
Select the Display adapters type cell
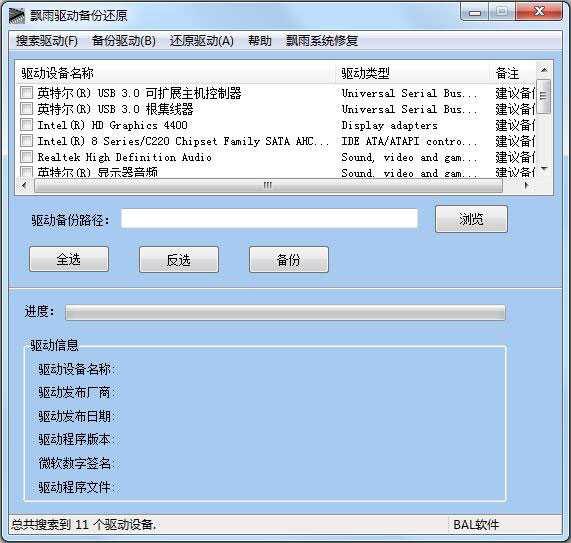point(390,125)
